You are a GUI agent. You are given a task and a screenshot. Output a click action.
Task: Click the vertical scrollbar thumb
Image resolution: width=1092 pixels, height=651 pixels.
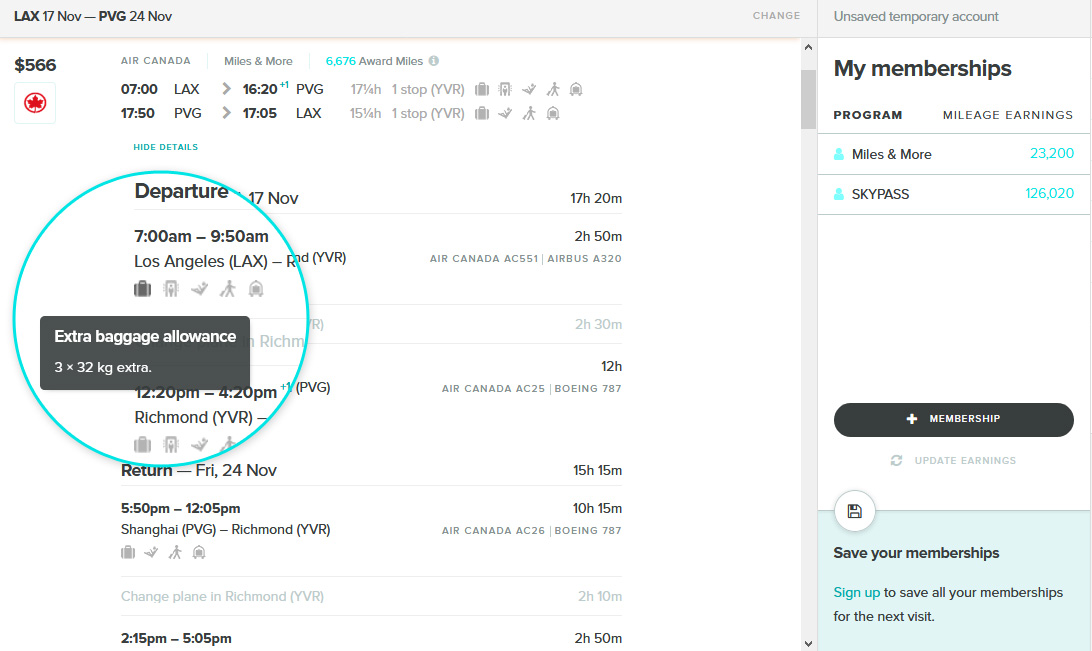click(x=808, y=100)
